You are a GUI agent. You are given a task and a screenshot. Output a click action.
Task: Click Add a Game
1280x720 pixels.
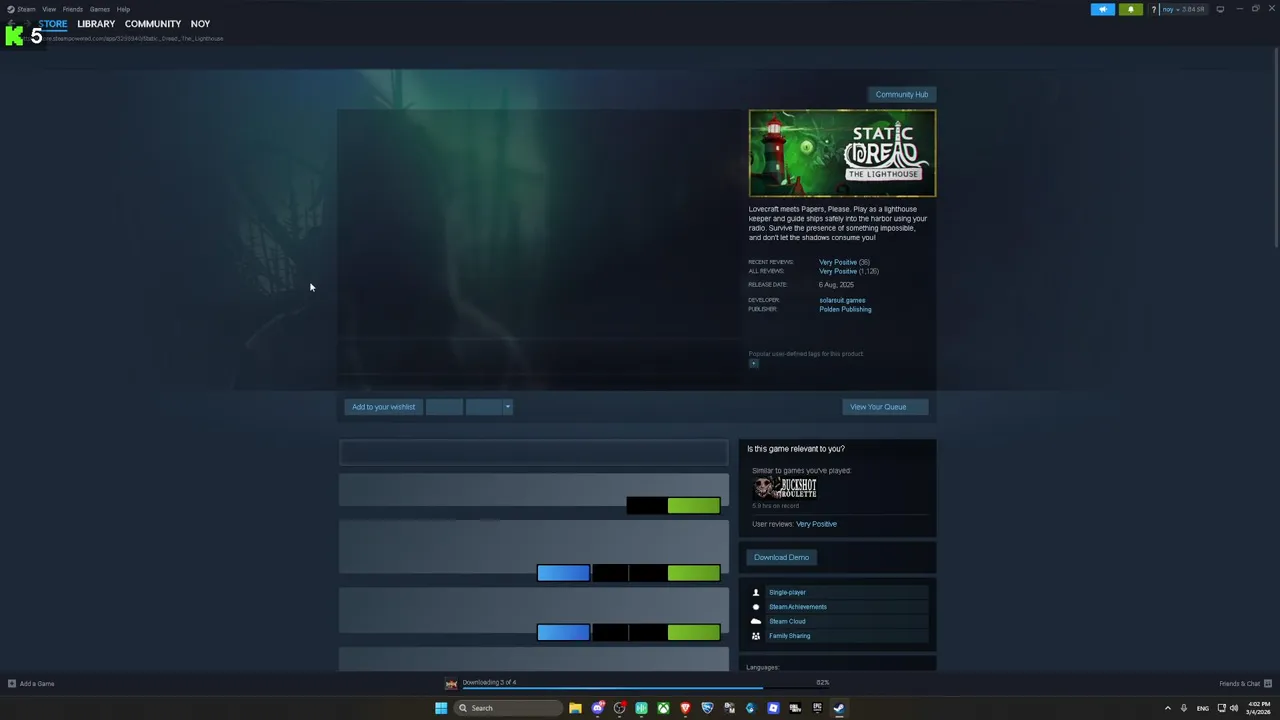point(31,684)
